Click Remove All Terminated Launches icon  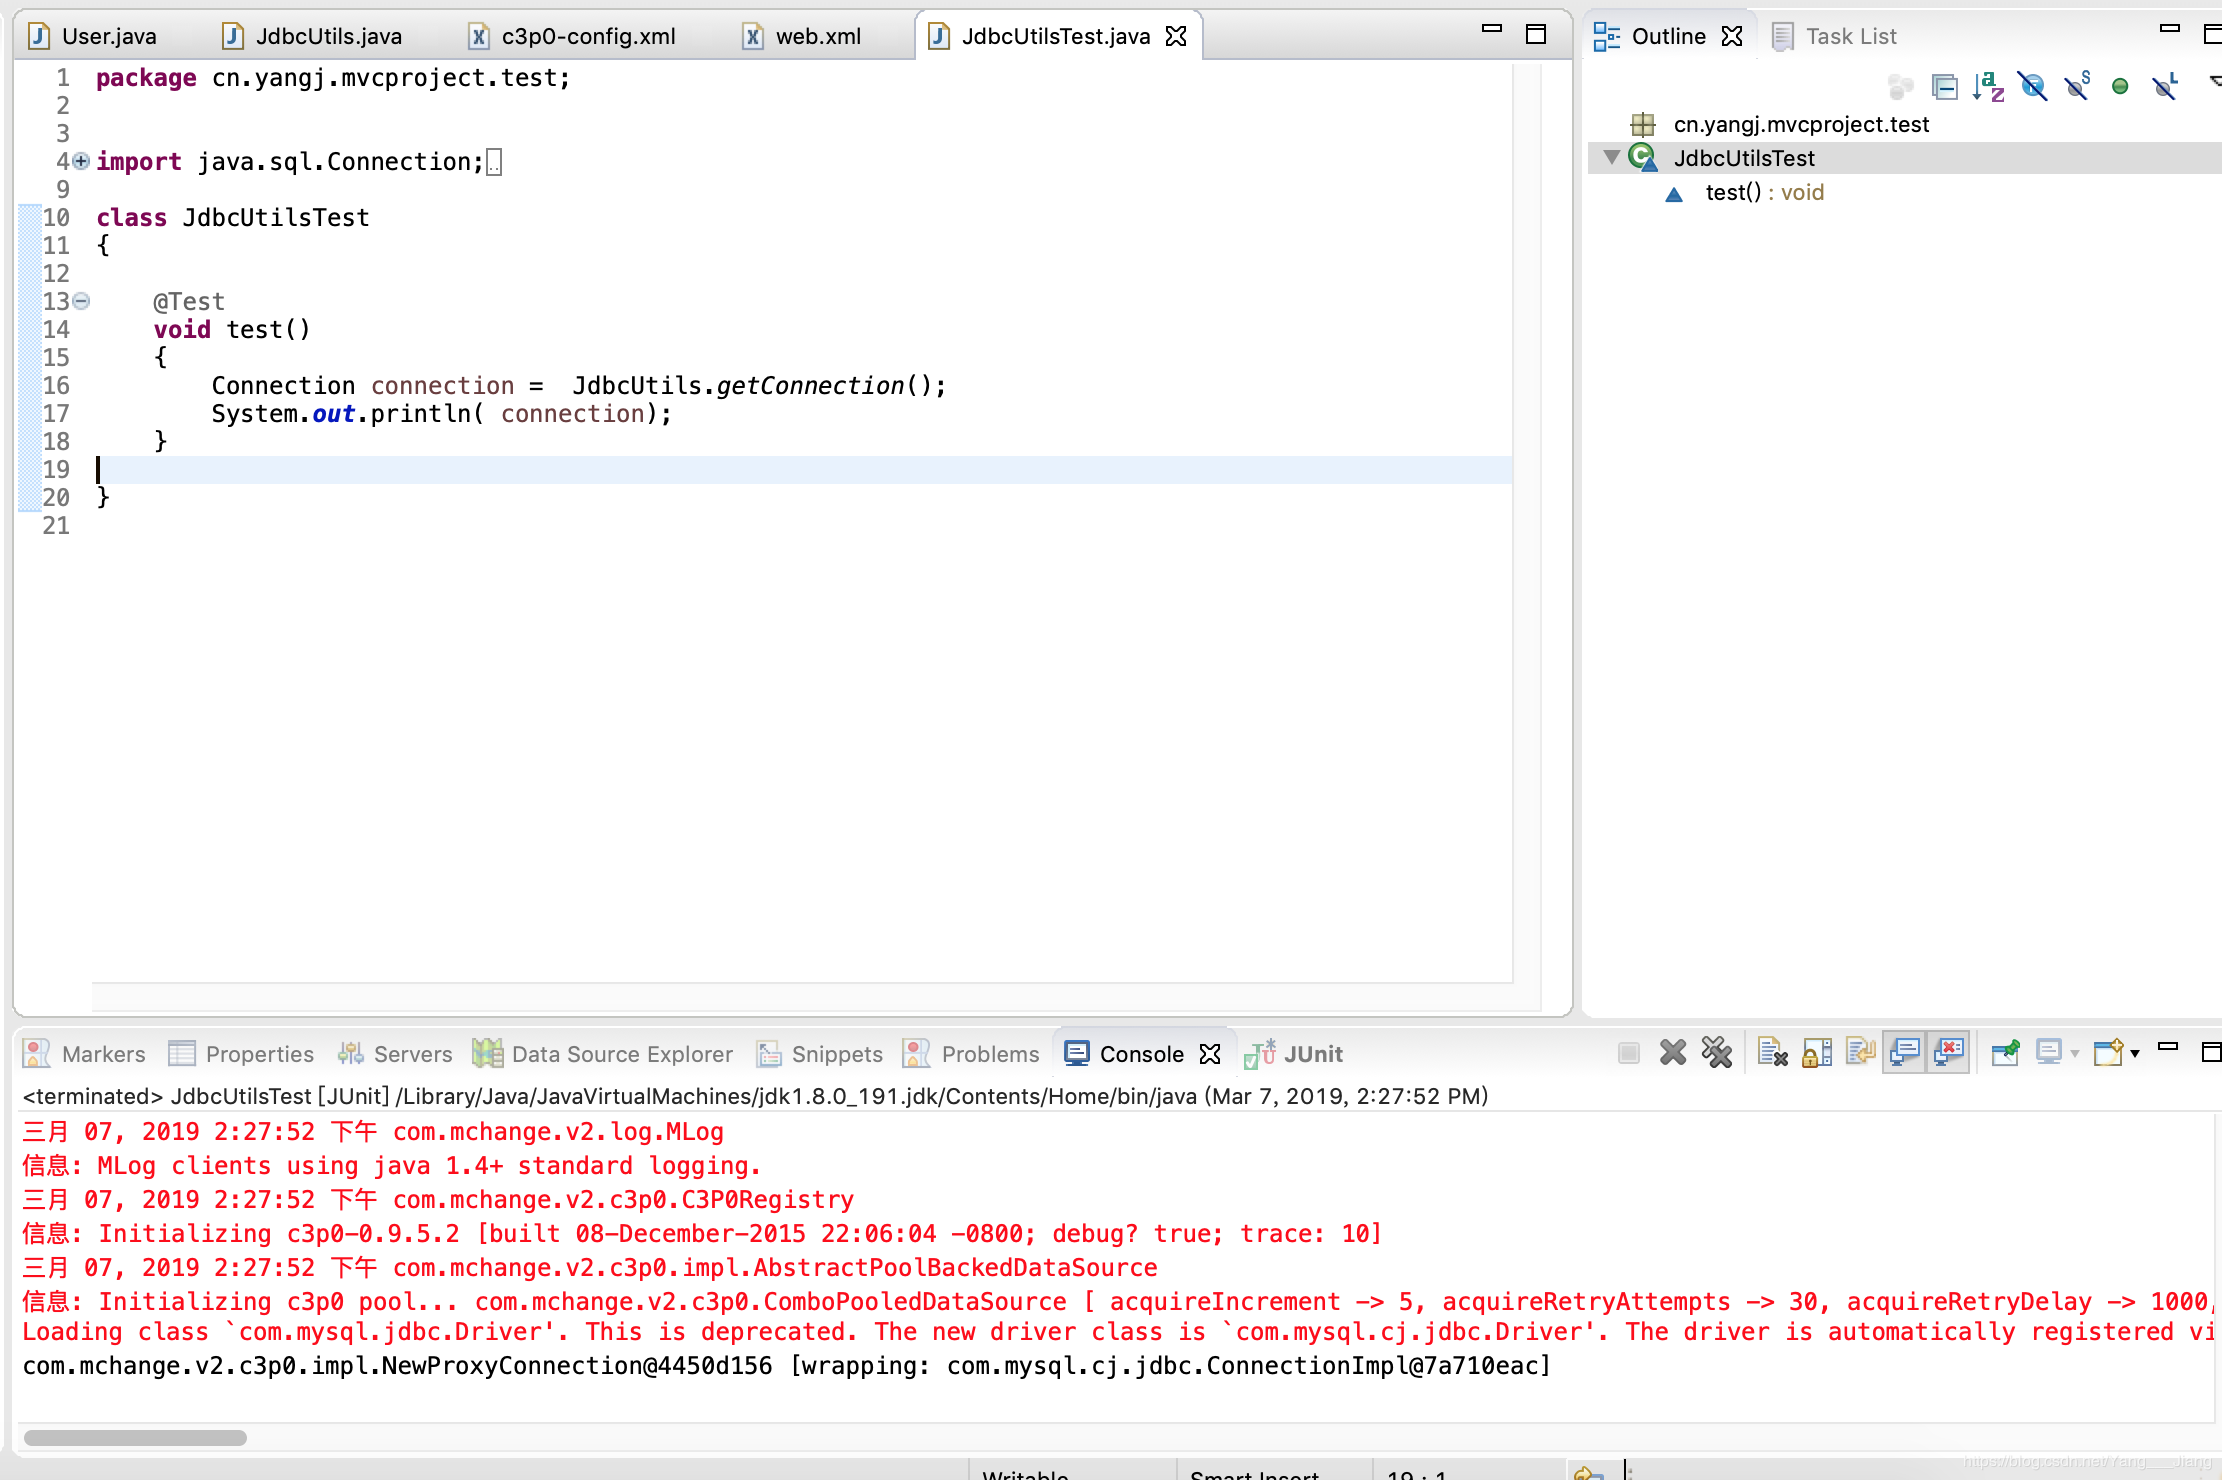pyautogui.click(x=1717, y=1053)
